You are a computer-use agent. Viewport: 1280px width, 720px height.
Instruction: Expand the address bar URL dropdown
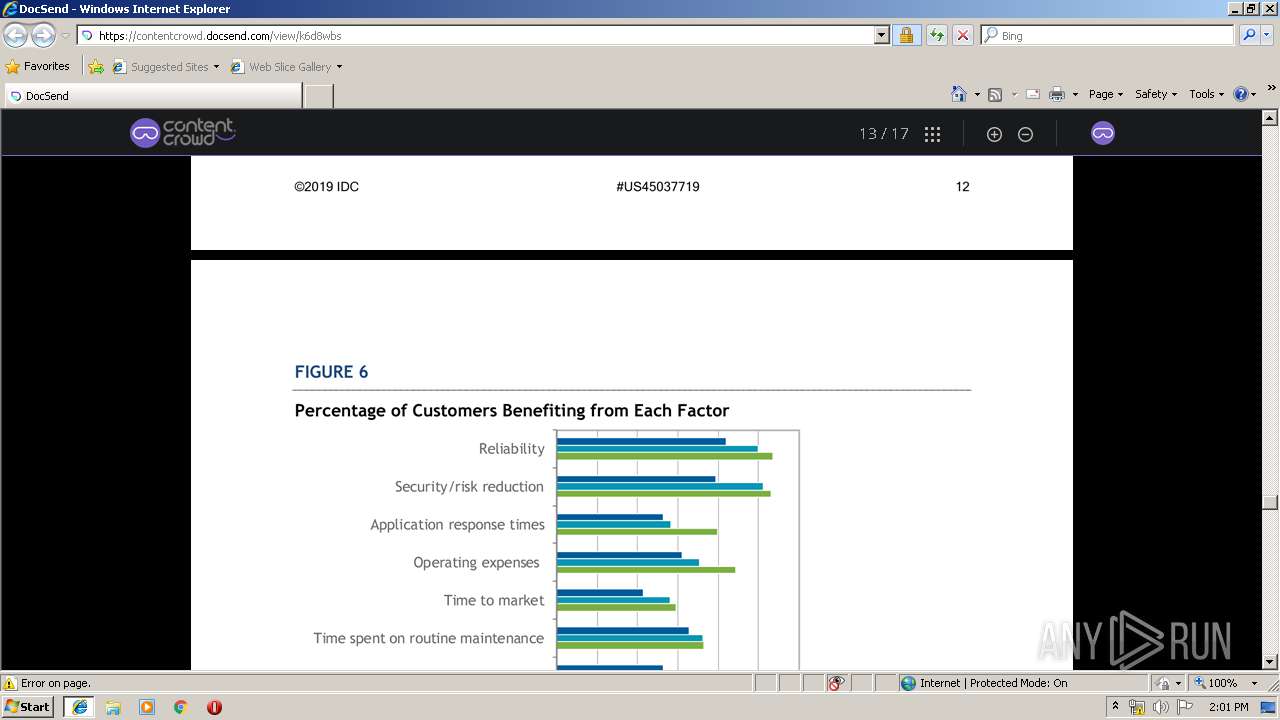coord(881,35)
